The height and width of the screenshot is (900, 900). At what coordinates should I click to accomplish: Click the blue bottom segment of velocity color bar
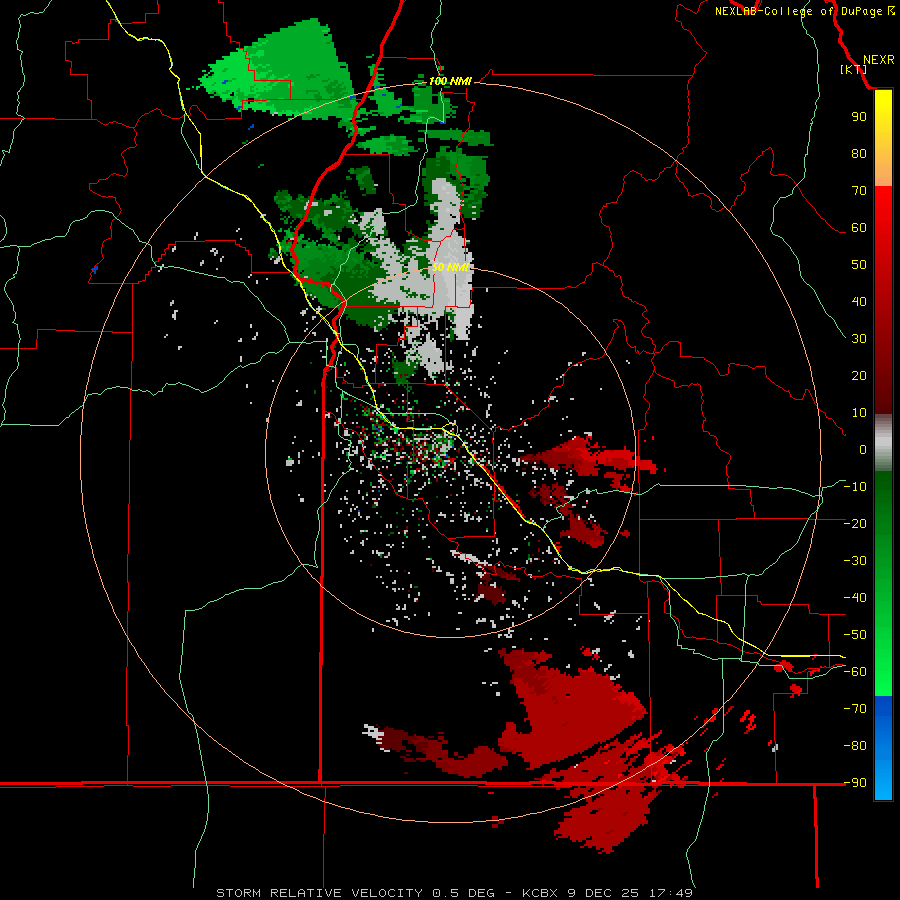tap(883, 747)
